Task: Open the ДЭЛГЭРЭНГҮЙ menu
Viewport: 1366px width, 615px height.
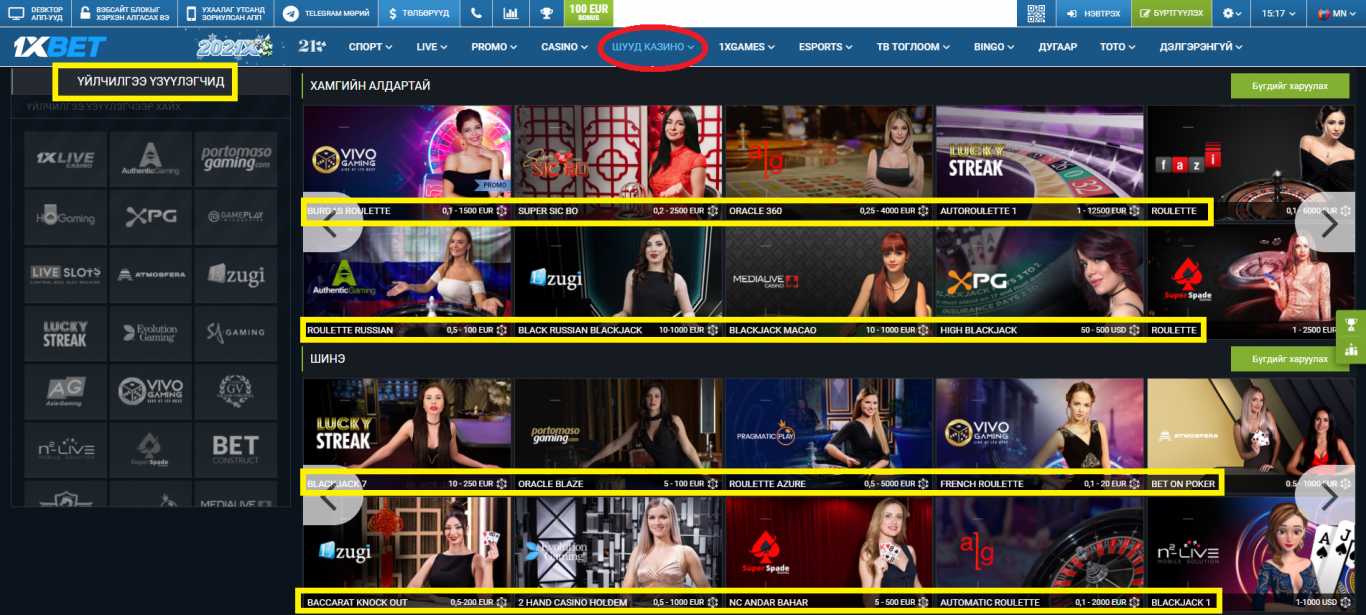Action: pyautogui.click(x=1201, y=47)
